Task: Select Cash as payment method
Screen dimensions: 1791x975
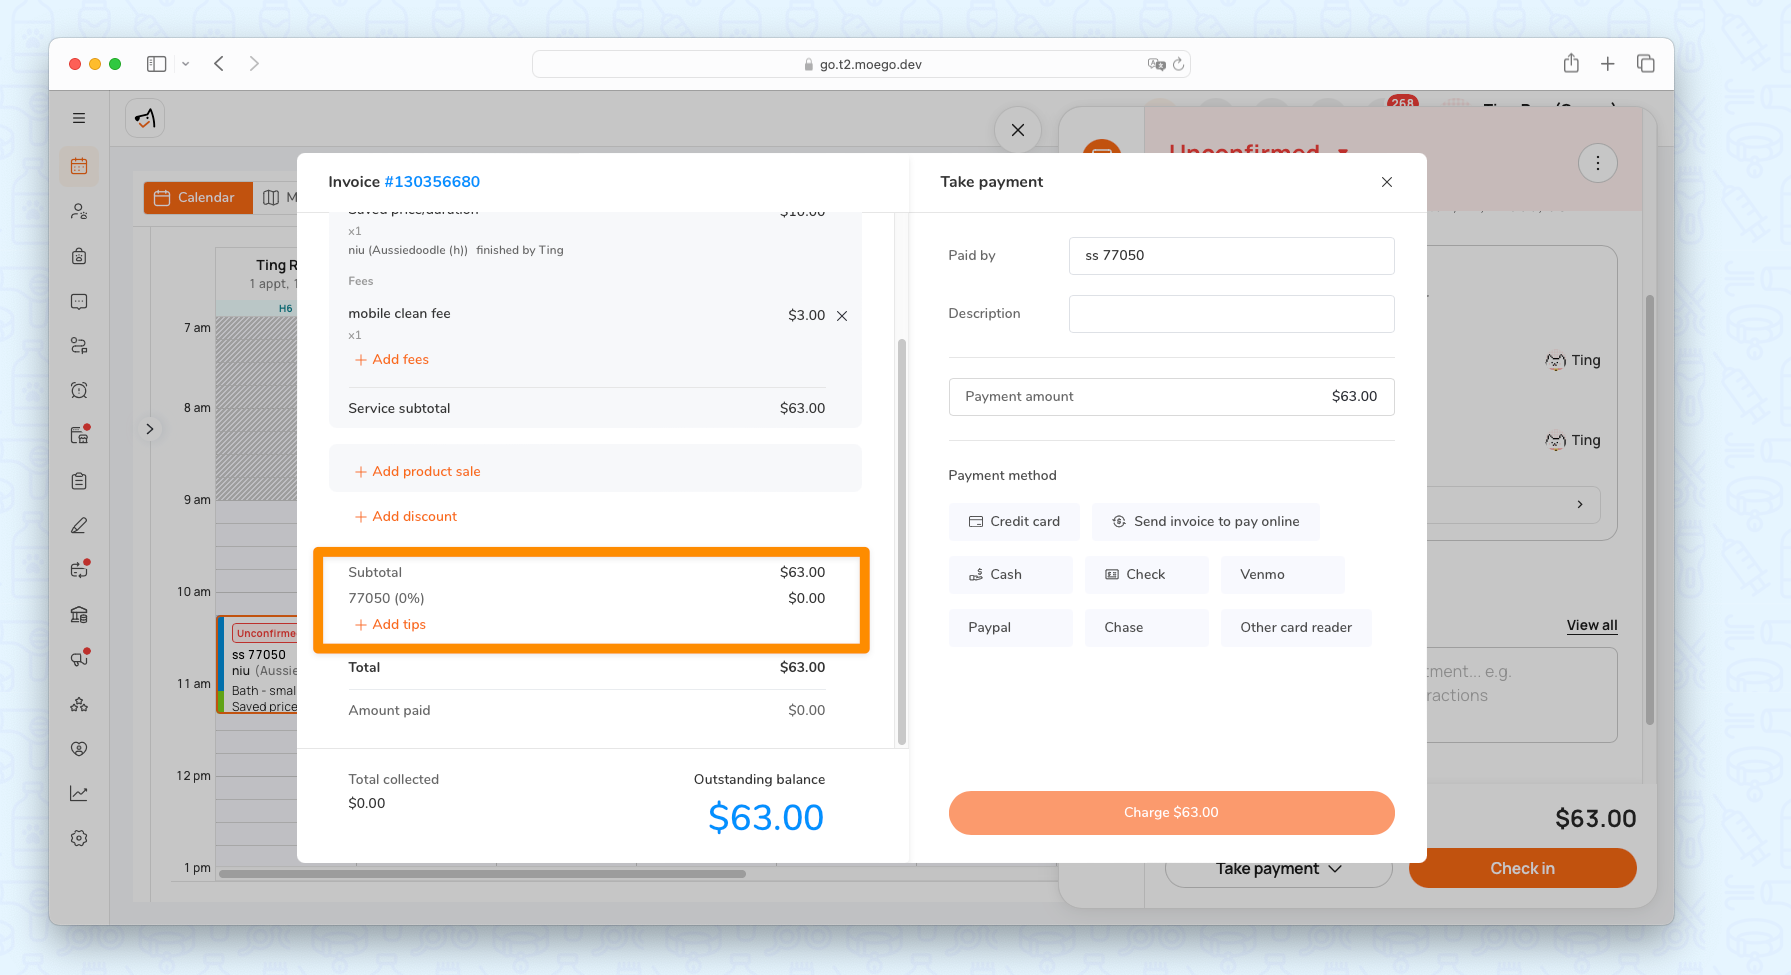Action: [x=1010, y=575]
